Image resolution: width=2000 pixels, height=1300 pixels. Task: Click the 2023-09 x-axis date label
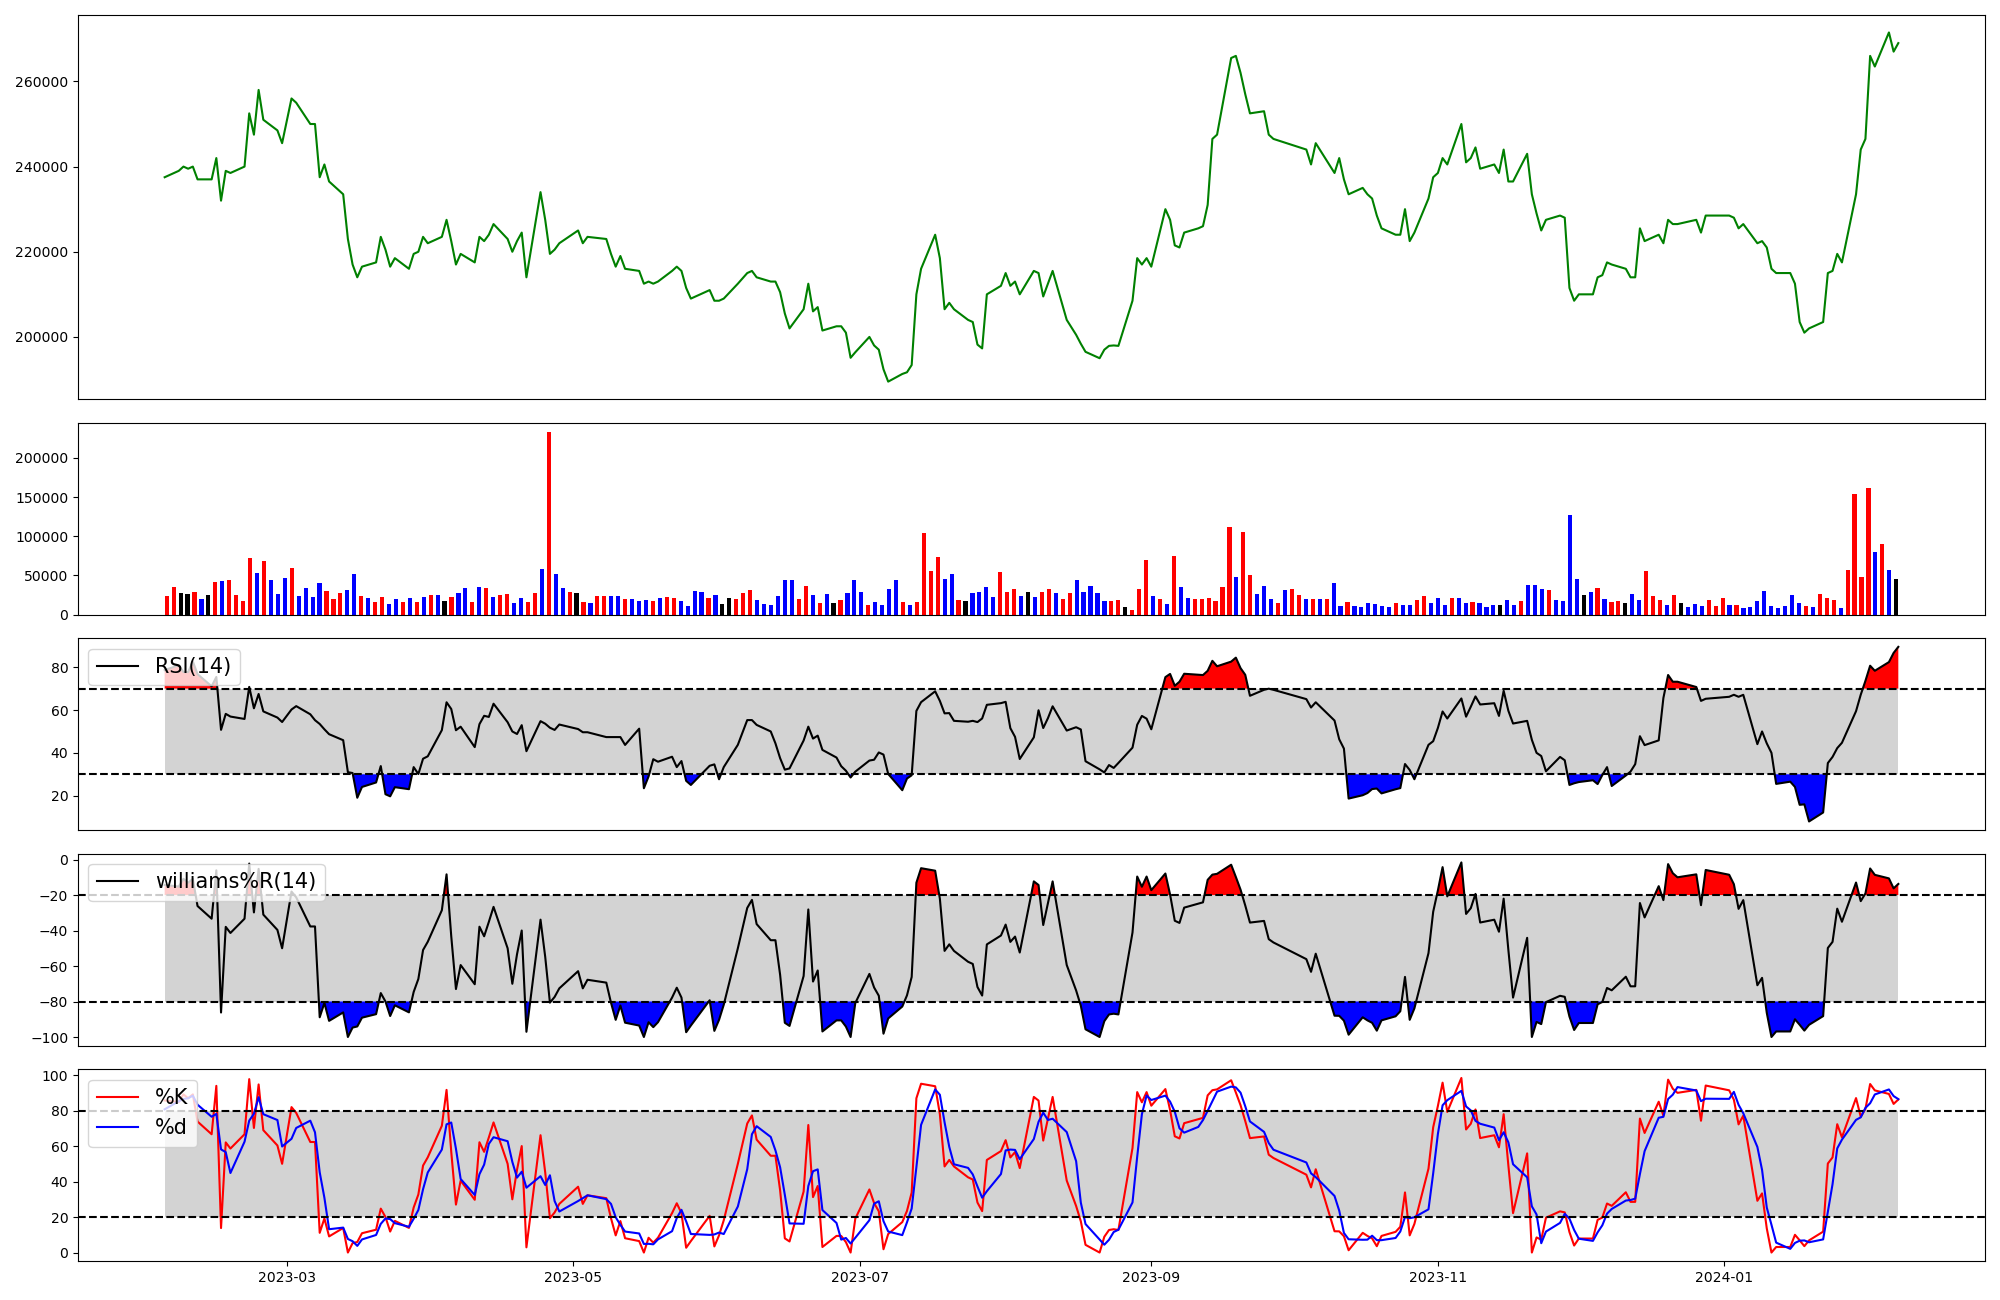tap(1151, 1277)
